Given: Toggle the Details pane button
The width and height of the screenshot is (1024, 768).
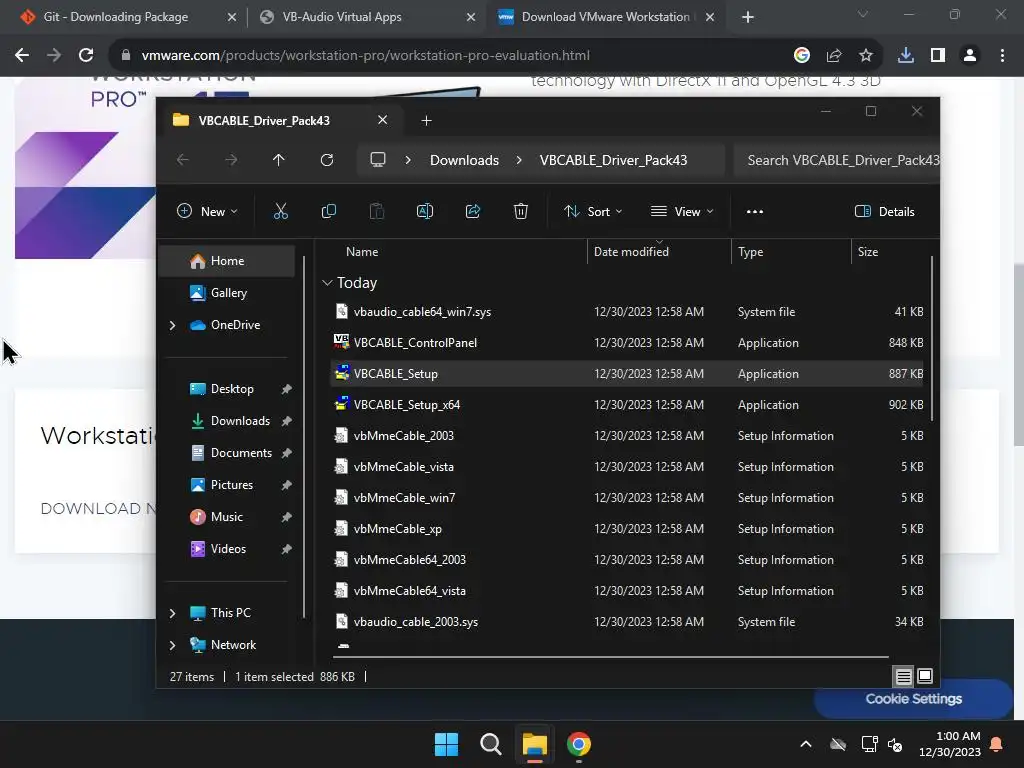Looking at the screenshot, I should 885,212.
